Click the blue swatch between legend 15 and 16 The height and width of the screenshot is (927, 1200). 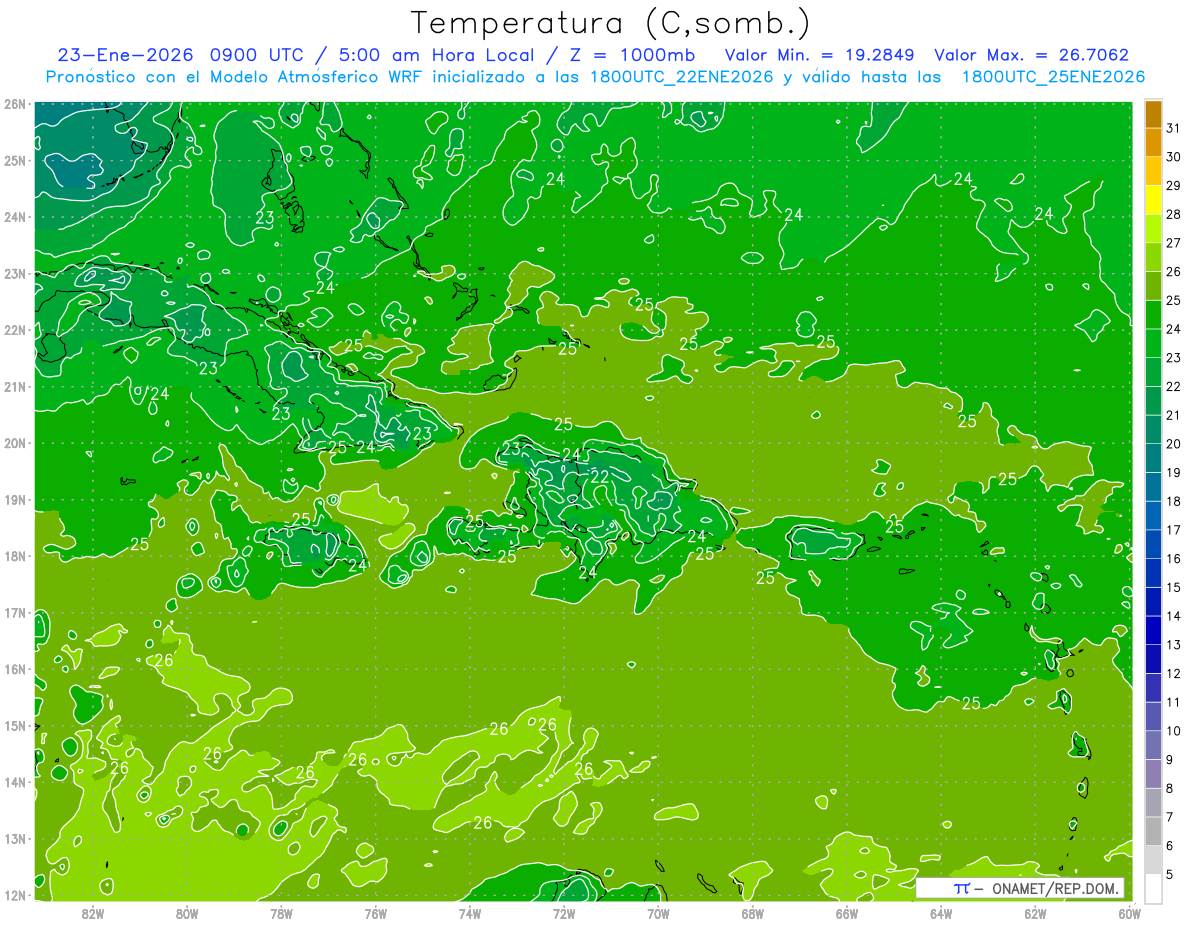point(1153,573)
